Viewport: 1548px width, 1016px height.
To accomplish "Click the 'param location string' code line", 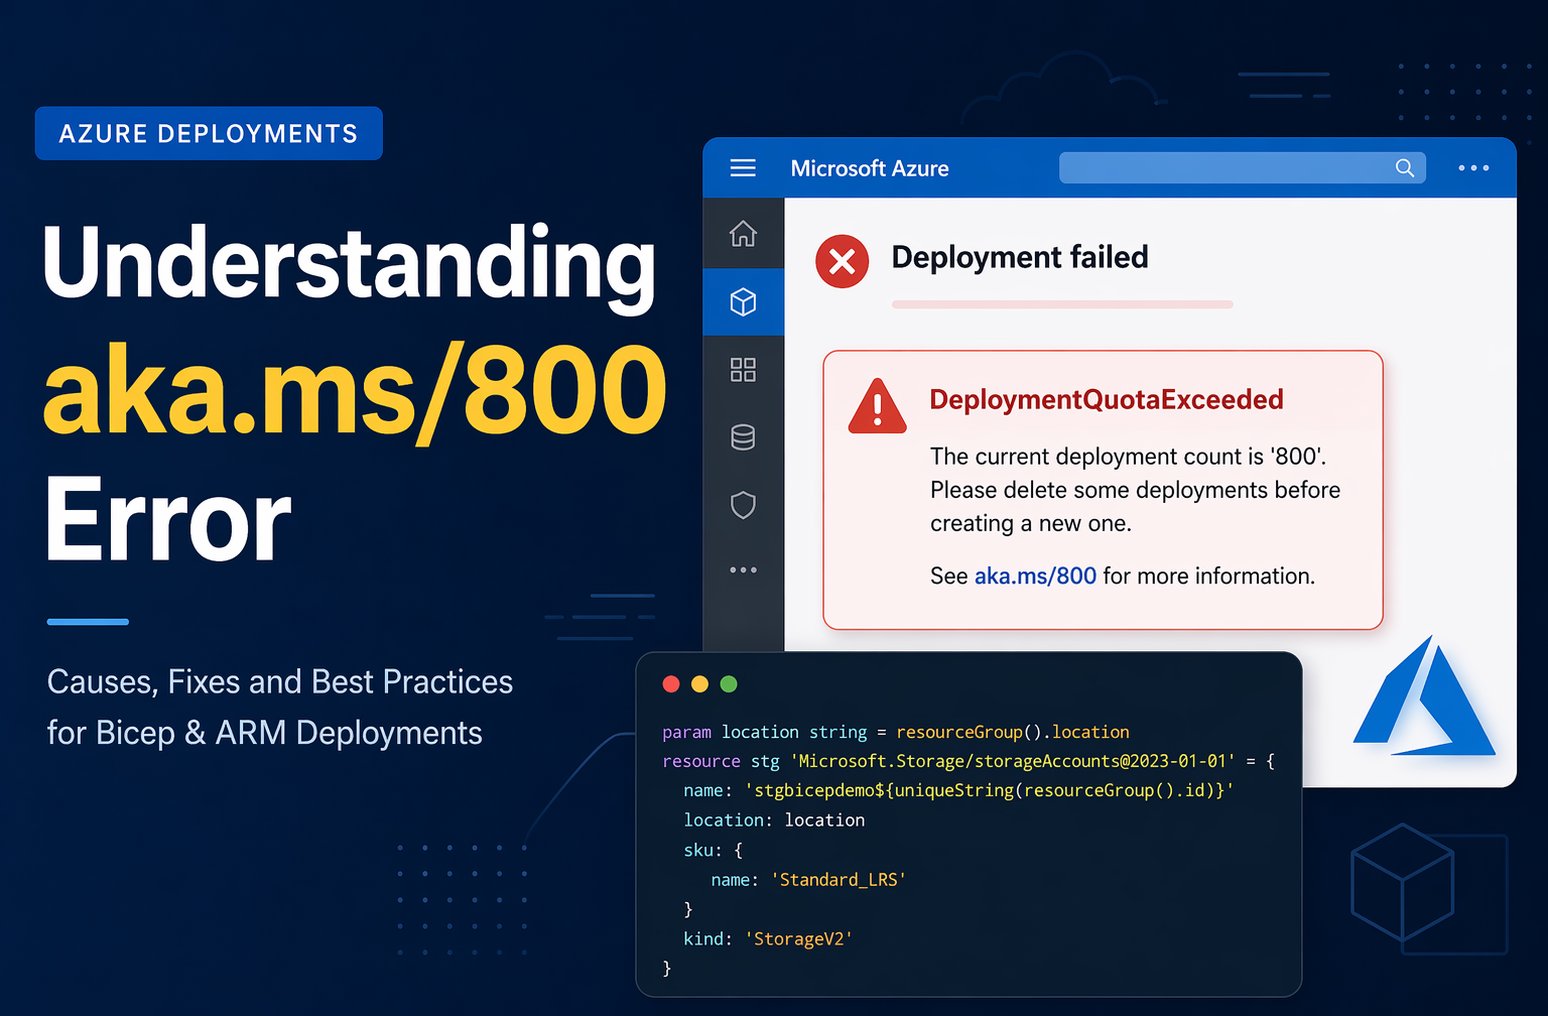I will 896,732.
